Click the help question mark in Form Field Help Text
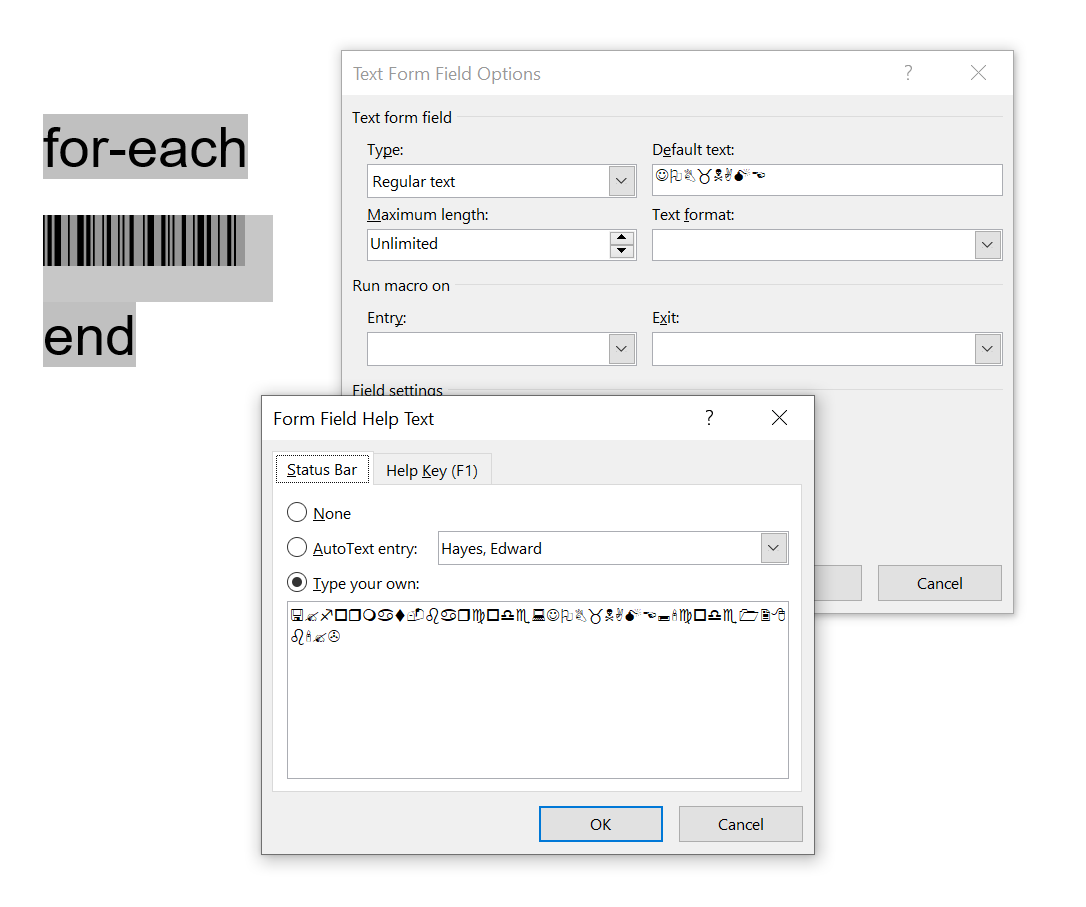The height and width of the screenshot is (907, 1086). [x=709, y=418]
